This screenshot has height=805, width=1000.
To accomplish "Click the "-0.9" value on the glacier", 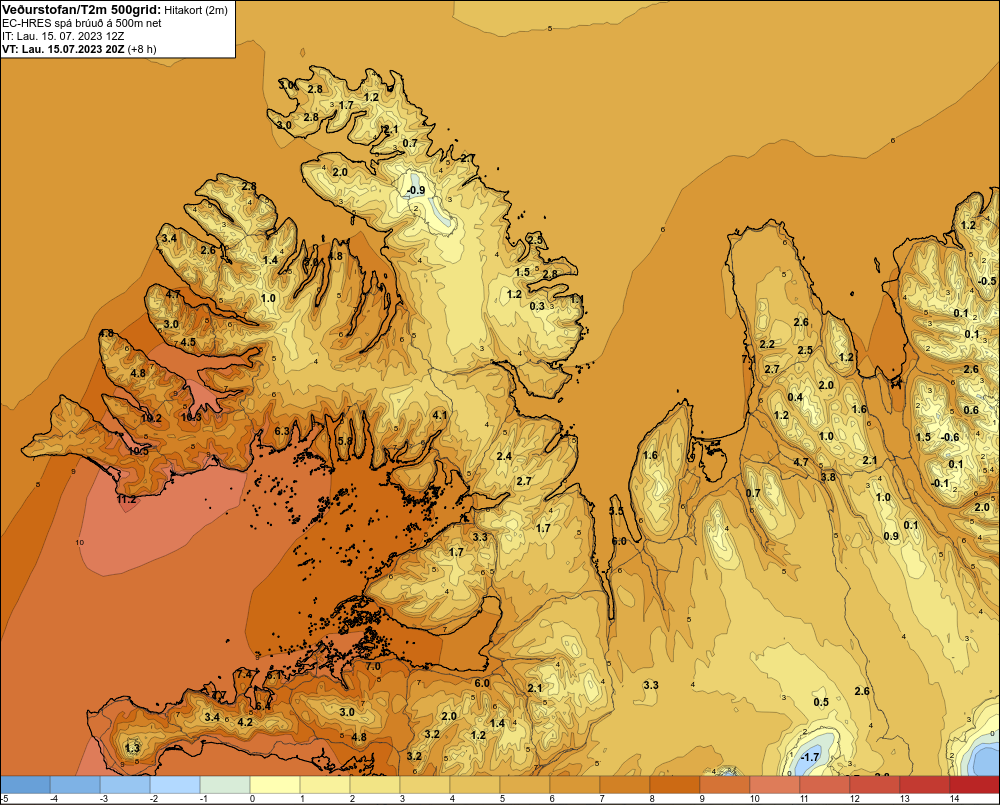I will pos(416,190).
